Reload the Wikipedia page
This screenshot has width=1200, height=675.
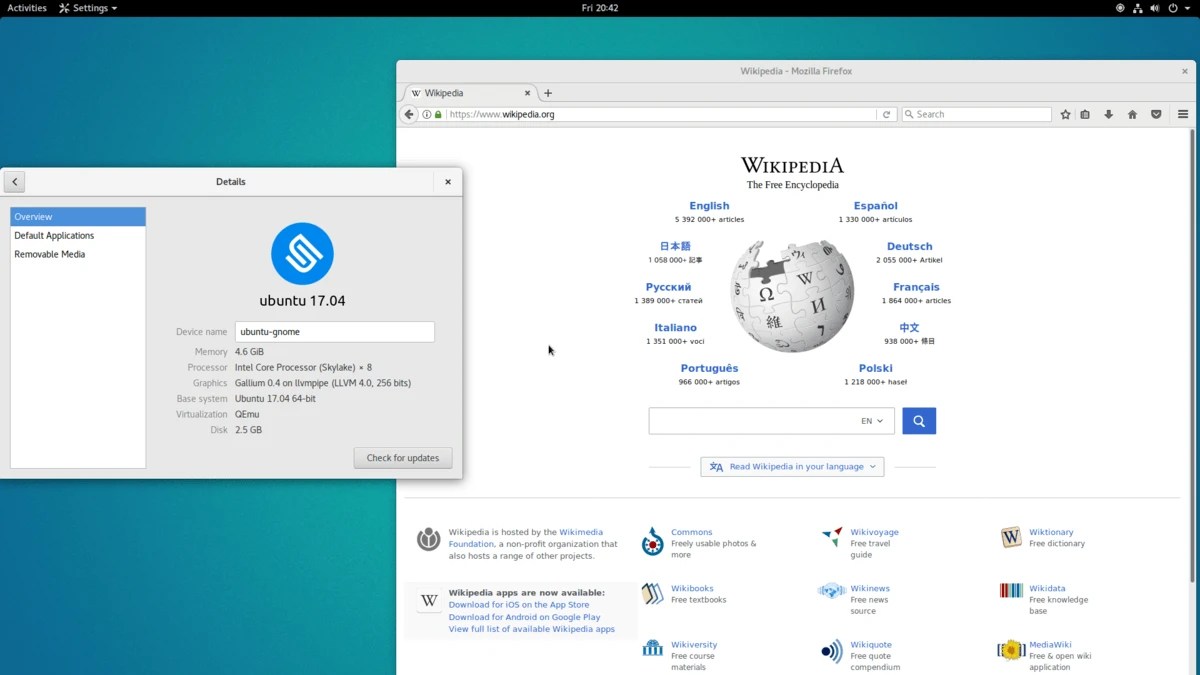[887, 114]
